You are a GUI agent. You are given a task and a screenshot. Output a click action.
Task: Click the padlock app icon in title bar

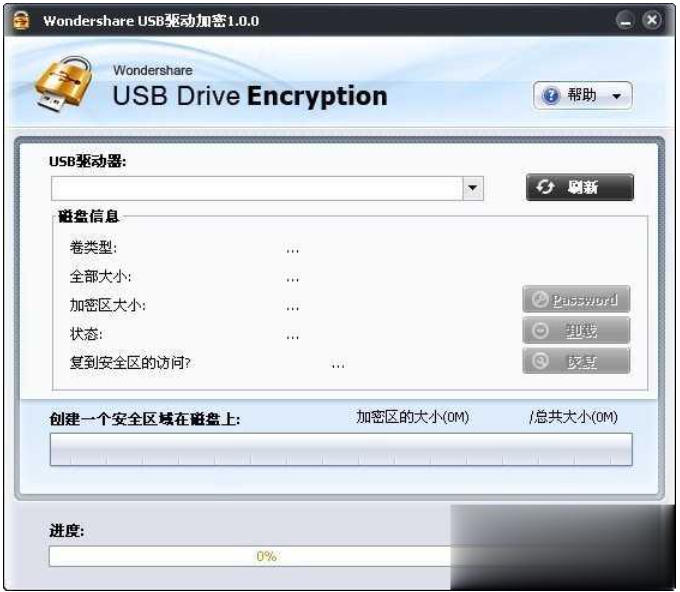click(21, 20)
